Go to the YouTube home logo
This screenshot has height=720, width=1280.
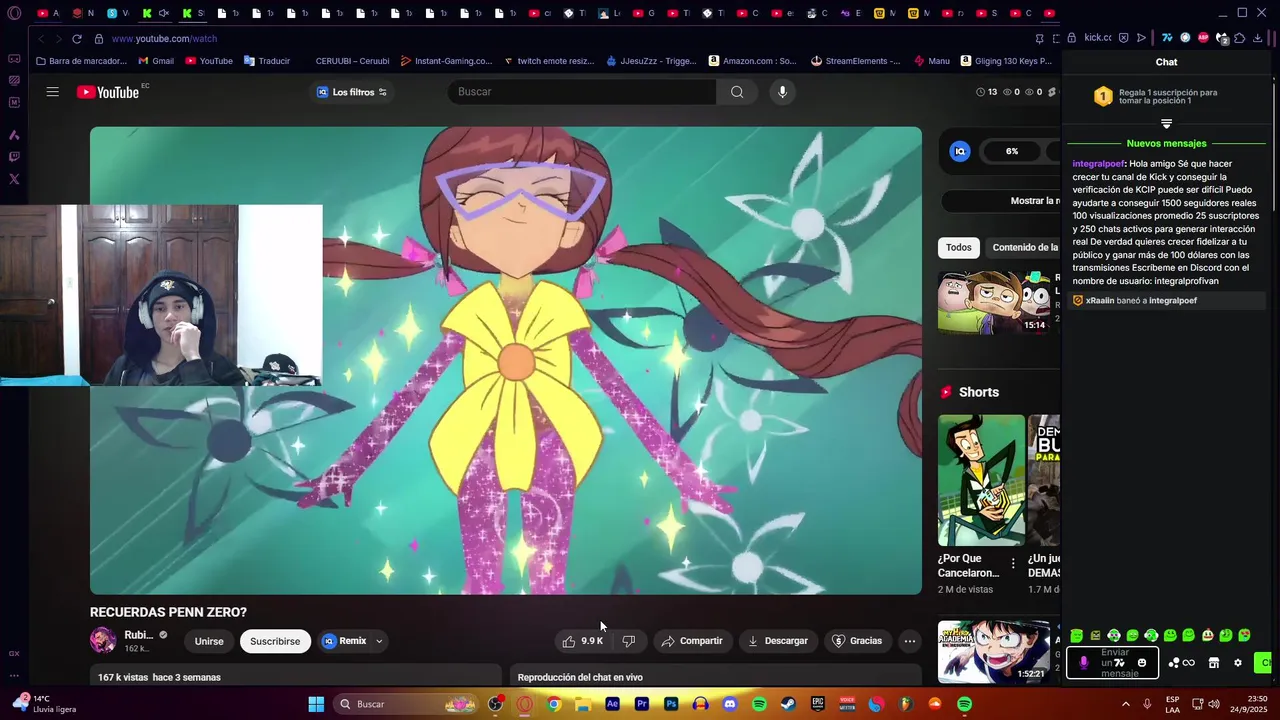tap(108, 92)
